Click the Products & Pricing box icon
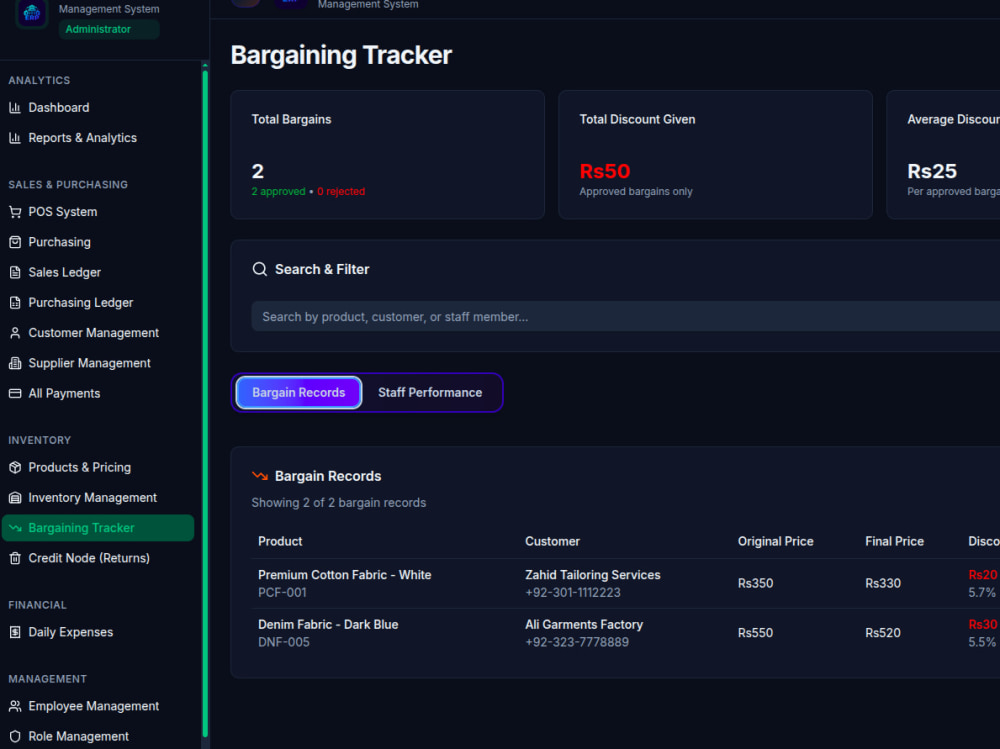 pos(15,468)
